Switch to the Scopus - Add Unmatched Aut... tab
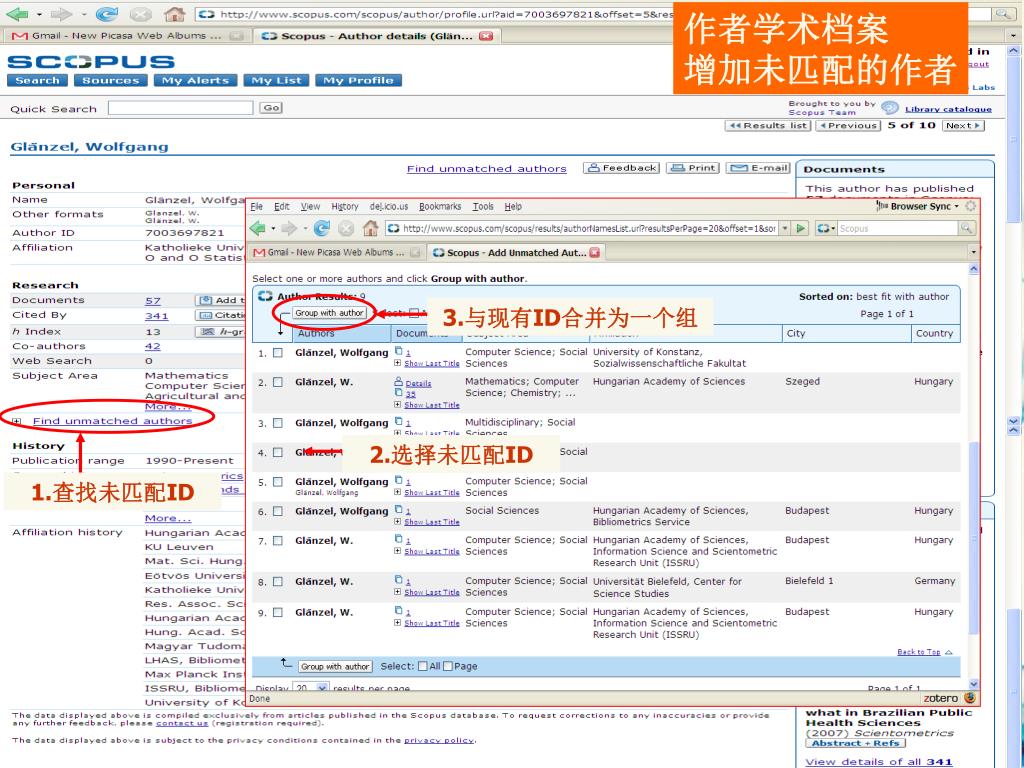This screenshot has height=768, width=1024. pos(516,253)
